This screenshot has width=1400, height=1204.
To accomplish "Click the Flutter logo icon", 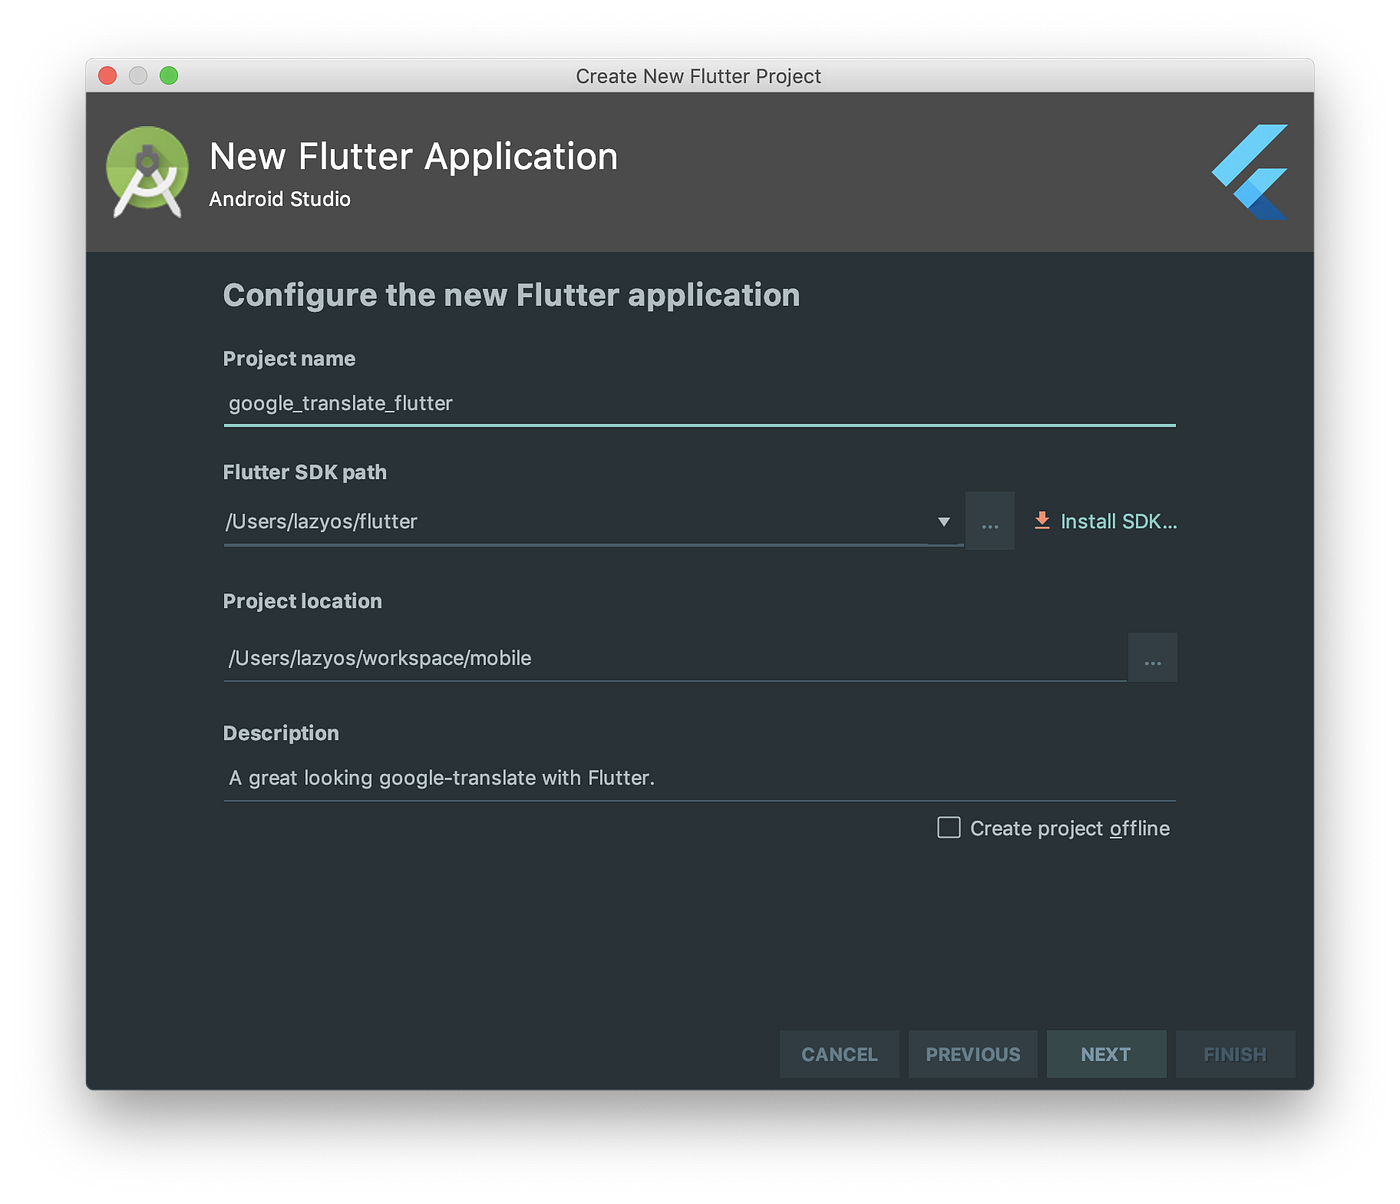I will coord(1247,170).
